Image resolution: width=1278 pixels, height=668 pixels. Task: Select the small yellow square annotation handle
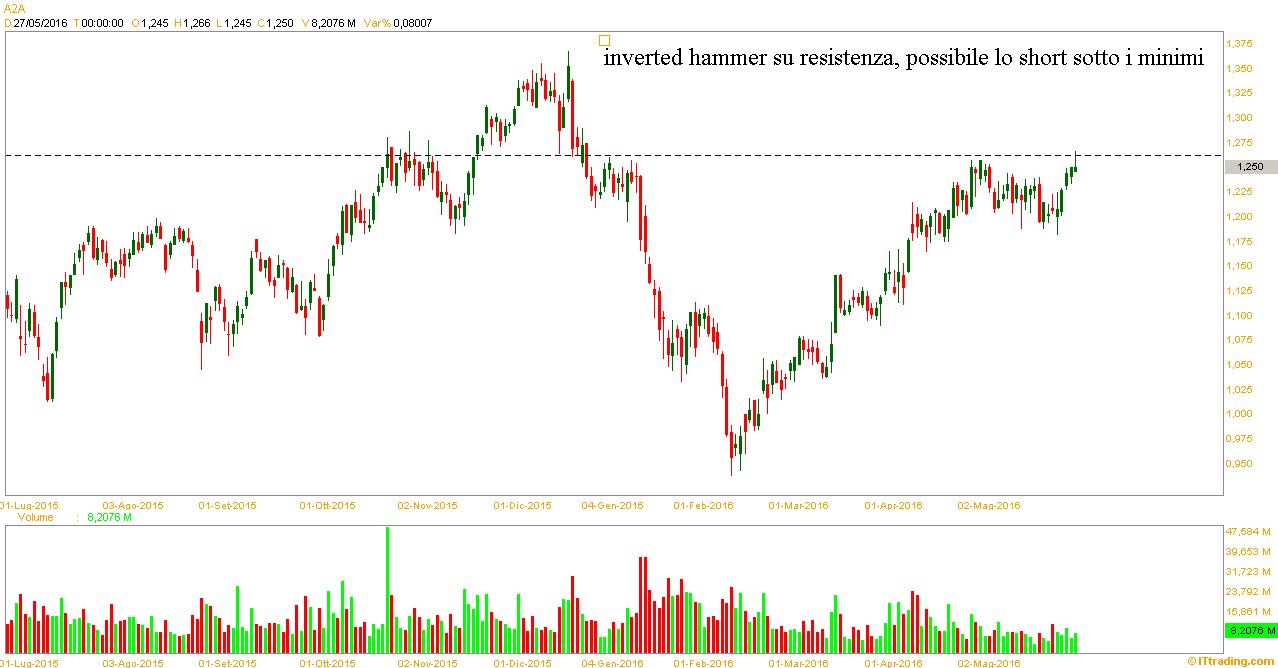click(603, 41)
